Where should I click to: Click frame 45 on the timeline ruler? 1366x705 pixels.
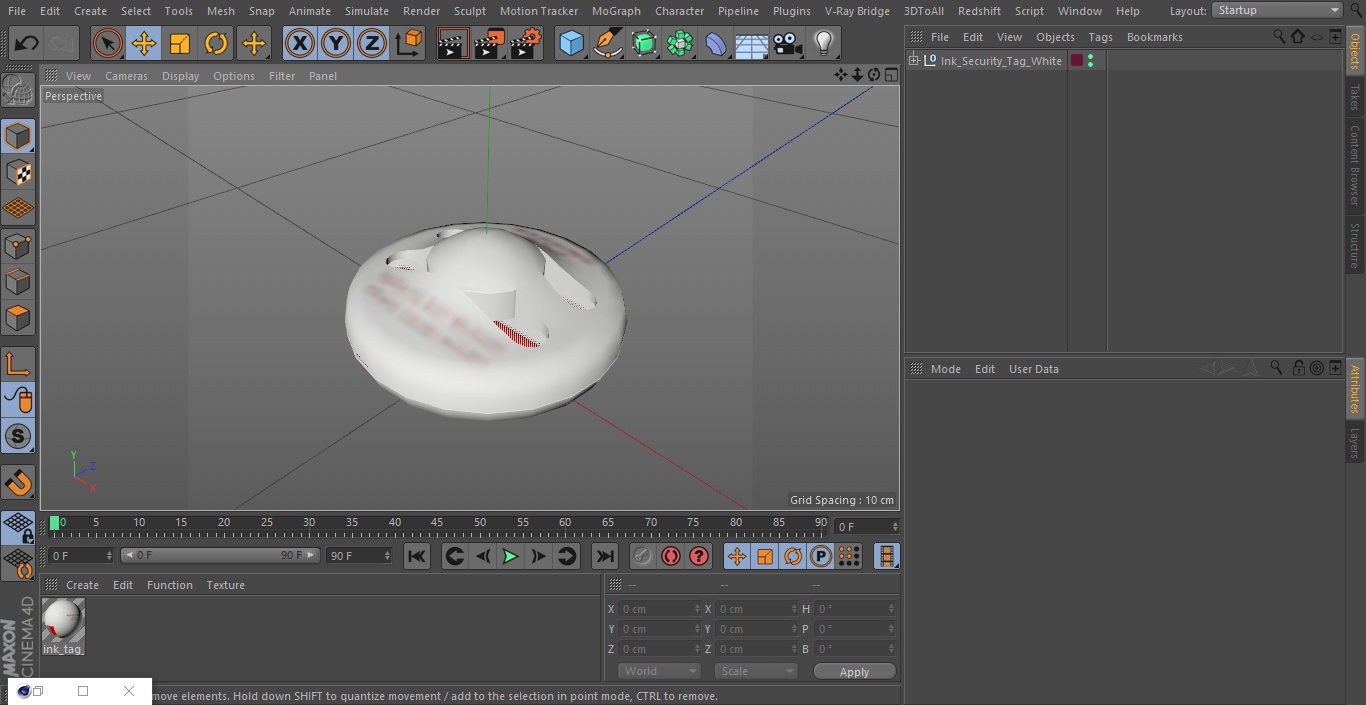click(x=438, y=522)
